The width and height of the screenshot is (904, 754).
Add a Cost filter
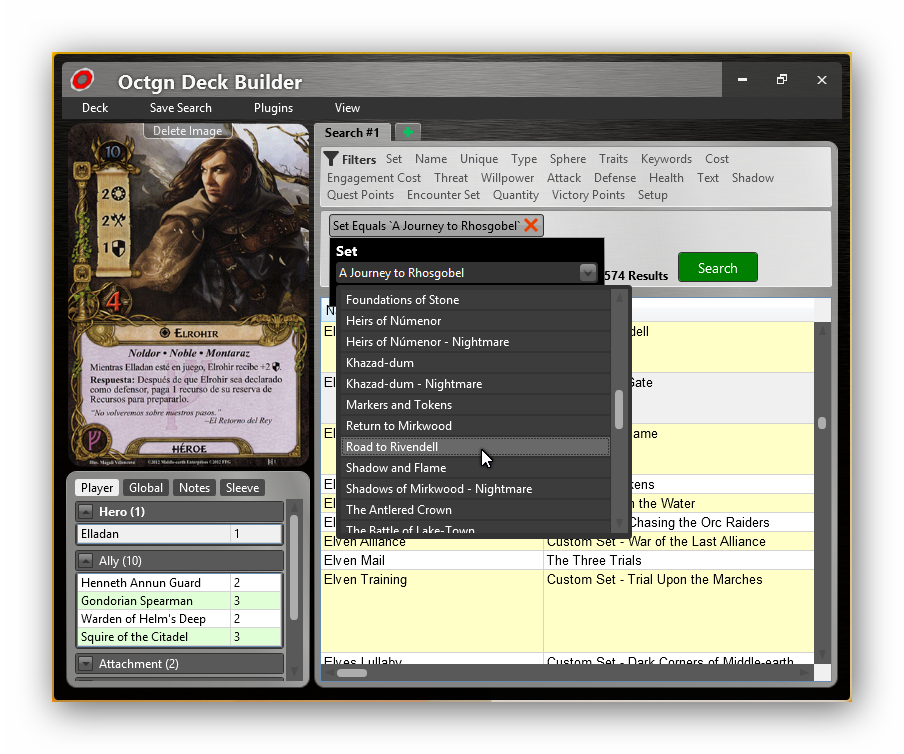tap(717, 159)
